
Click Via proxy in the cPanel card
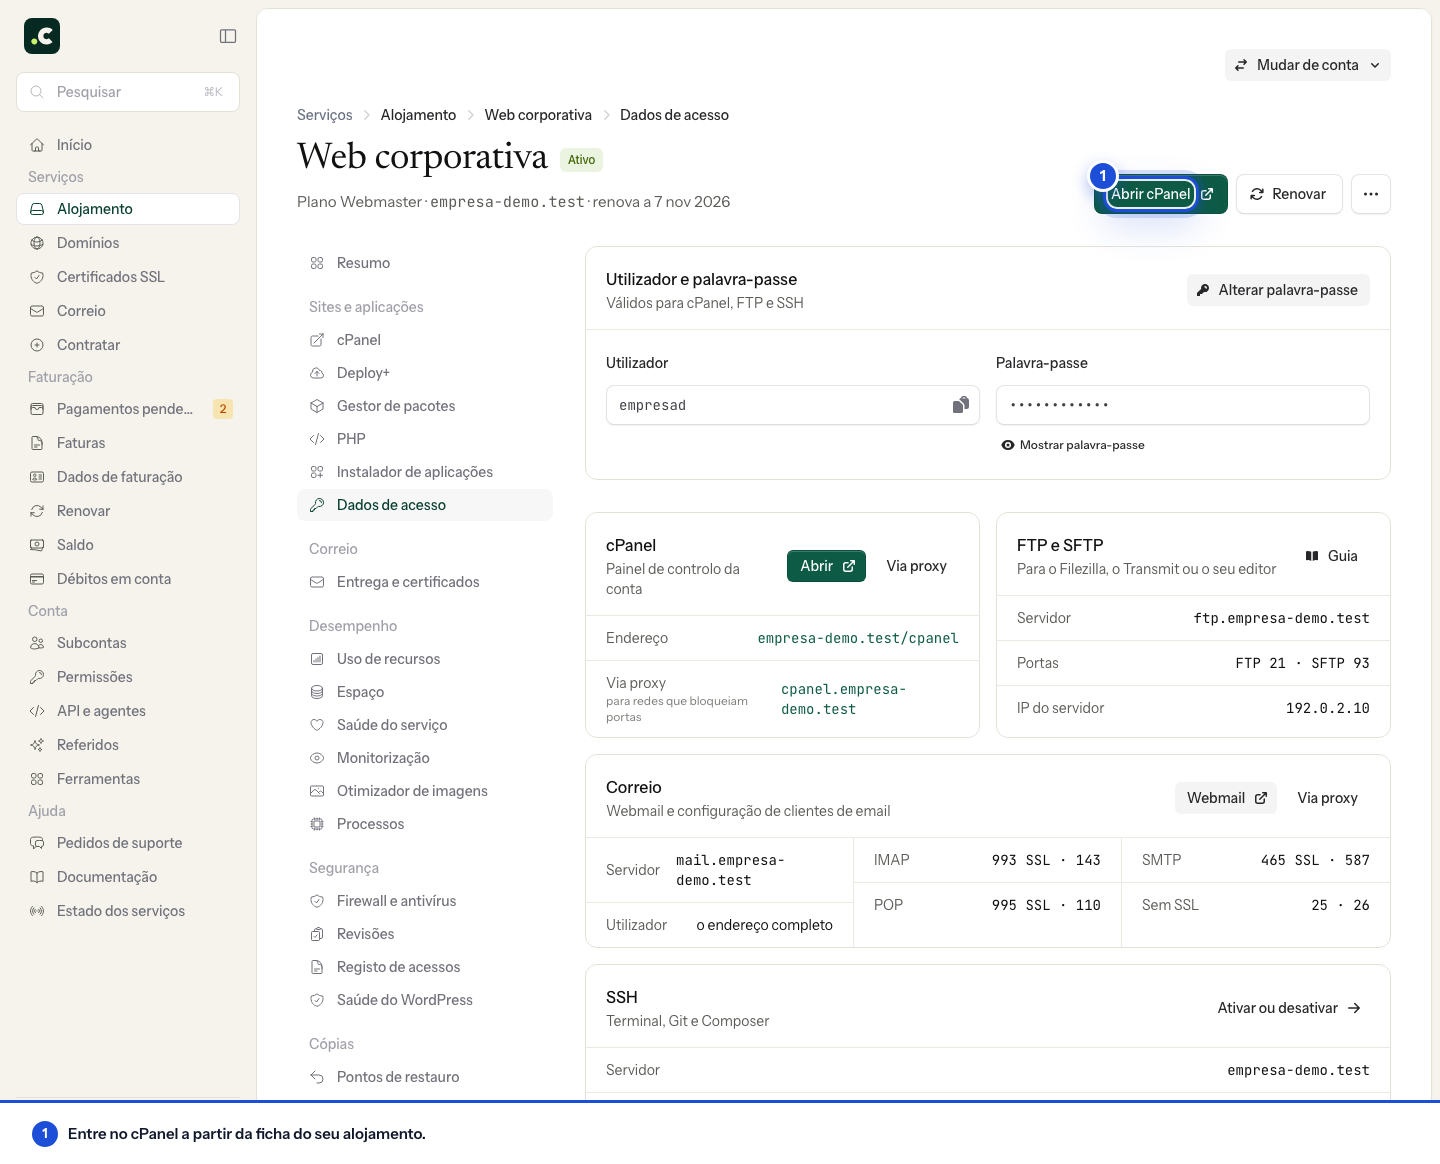pos(916,566)
